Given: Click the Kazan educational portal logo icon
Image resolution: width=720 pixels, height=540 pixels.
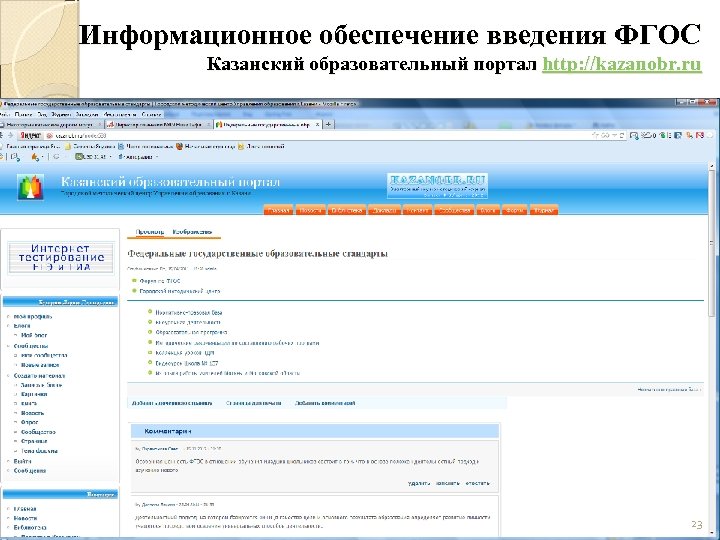Looking at the screenshot, I should tap(30, 187).
